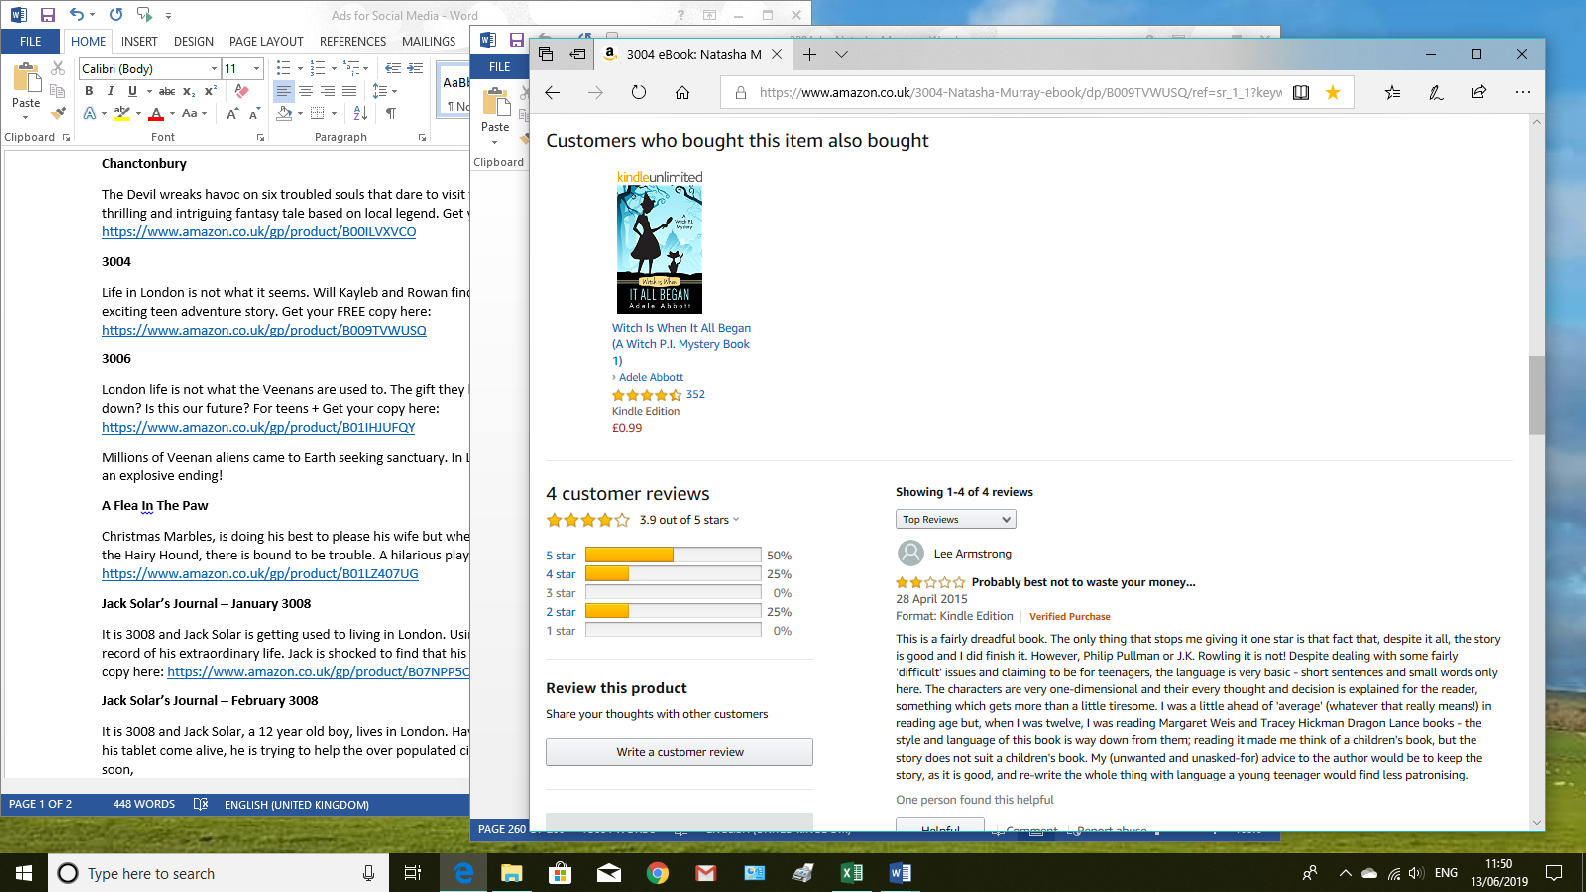1586x892 pixels.
Task: Switch to the PAGE LAYOUT tab
Action: 266,42
